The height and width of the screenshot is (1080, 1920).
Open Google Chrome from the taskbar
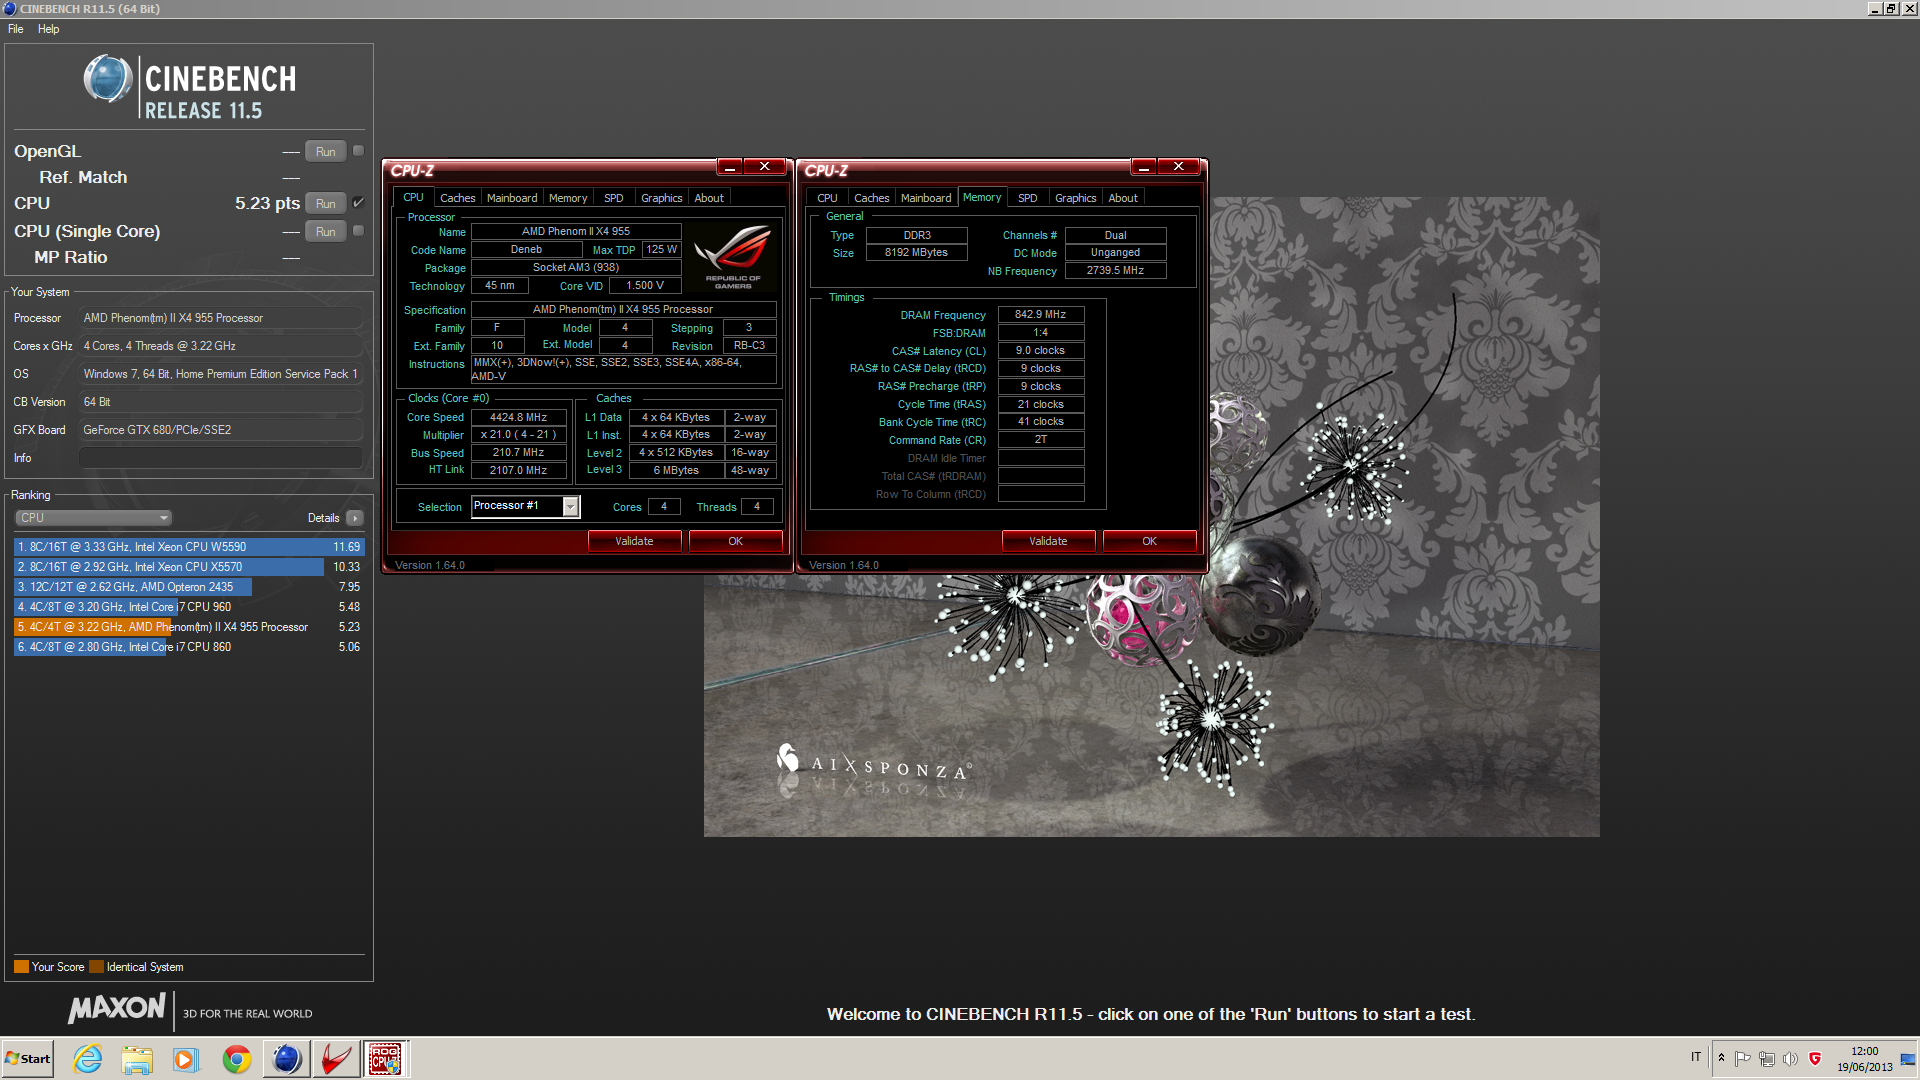pos(237,1059)
